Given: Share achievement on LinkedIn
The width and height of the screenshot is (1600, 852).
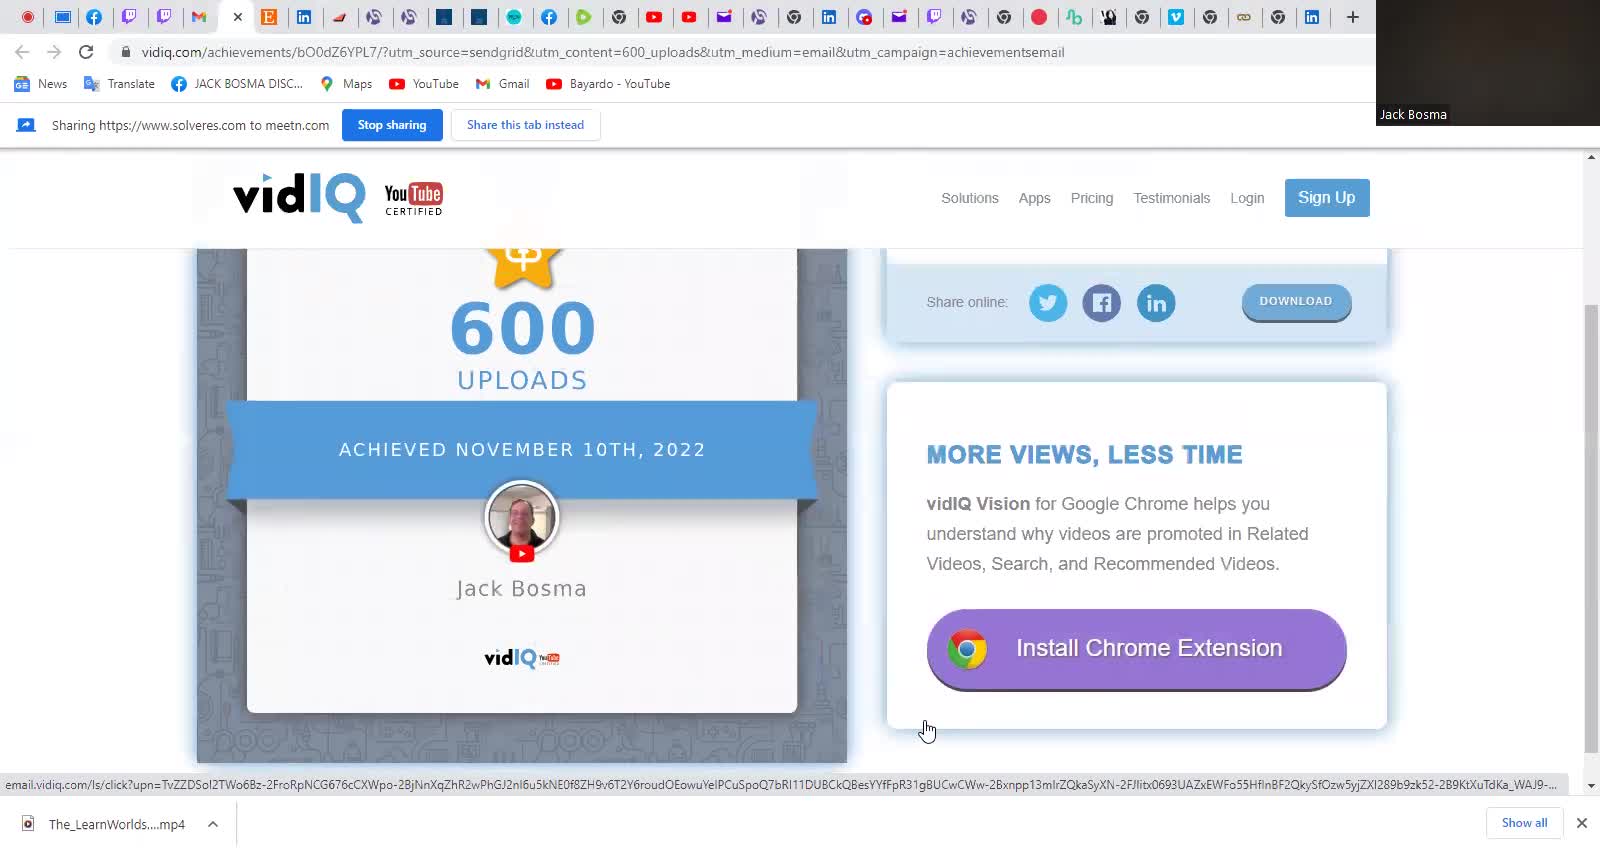Looking at the screenshot, I should tap(1156, 302).
